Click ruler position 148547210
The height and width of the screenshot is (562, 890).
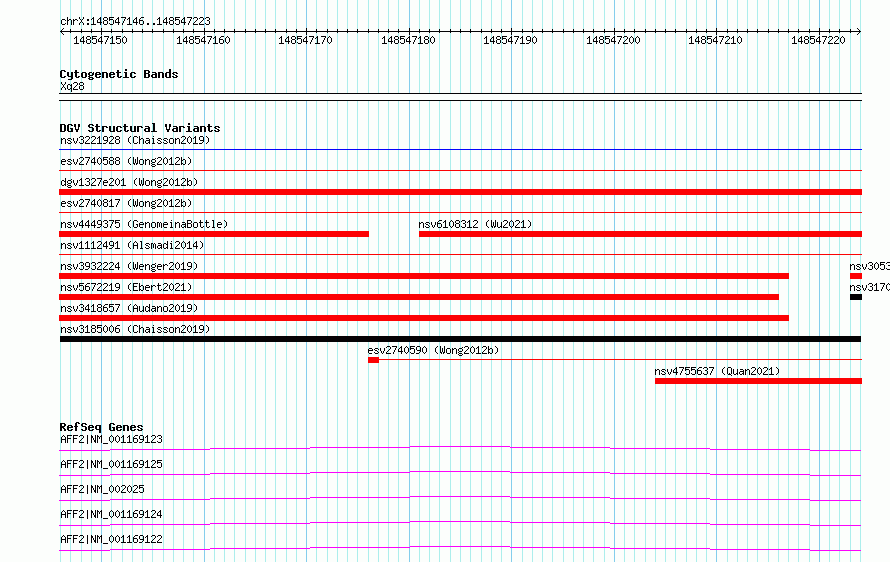715,40
